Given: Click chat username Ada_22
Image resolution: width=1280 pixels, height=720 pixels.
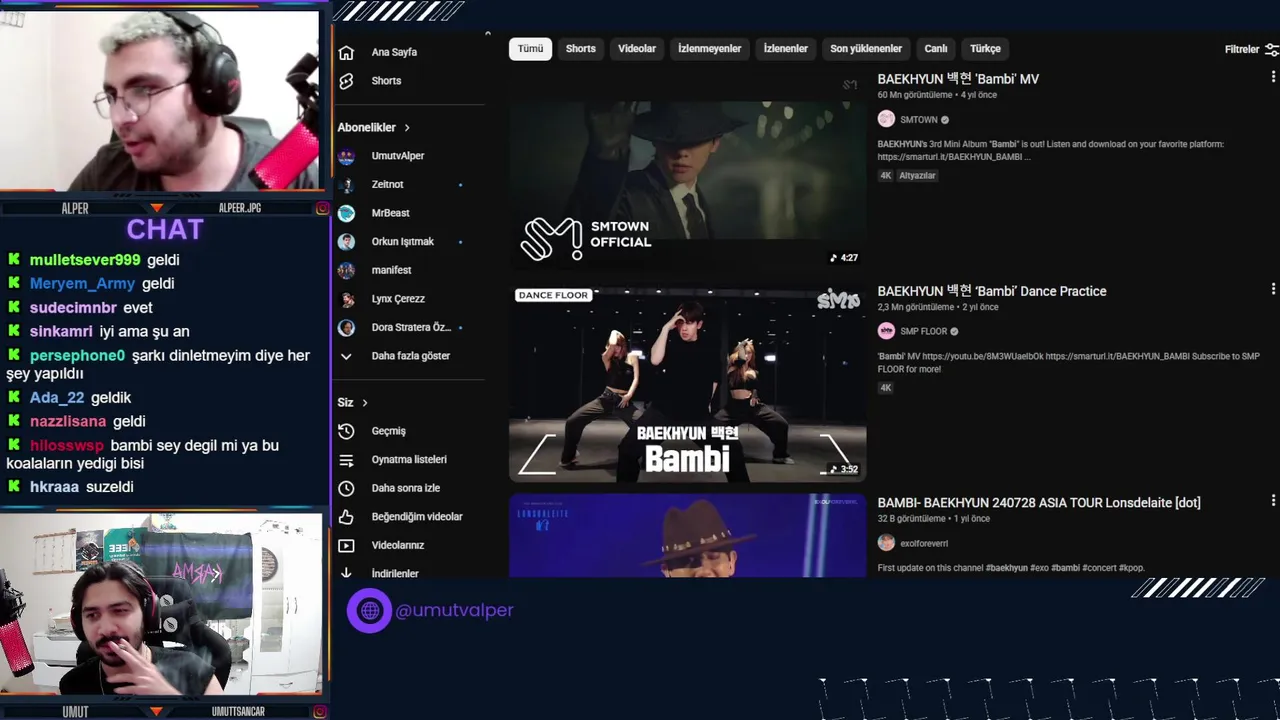Looking at the screenshot, I should (x=57, y=398).
